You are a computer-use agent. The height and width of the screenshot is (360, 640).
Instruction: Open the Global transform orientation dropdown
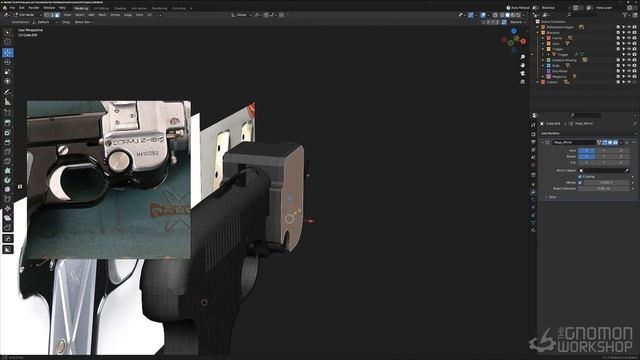coord(241,15)
